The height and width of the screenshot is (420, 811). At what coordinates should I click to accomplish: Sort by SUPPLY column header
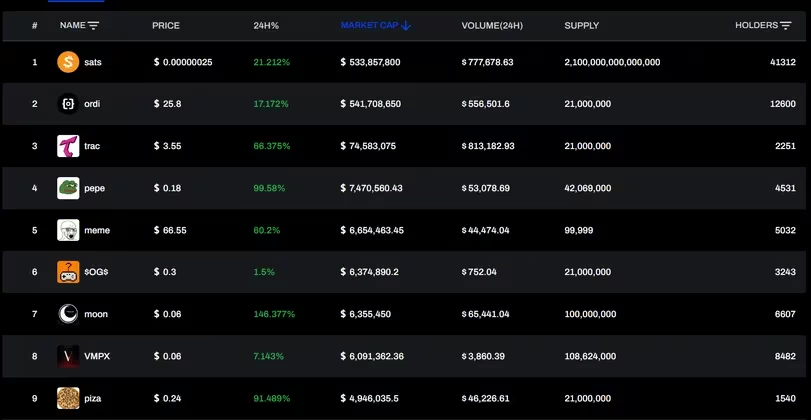(581, 25)
